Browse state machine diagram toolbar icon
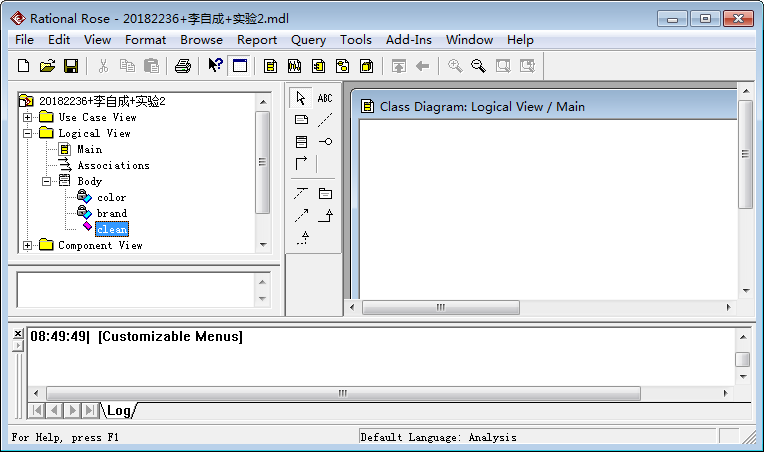Image resolution: width=764 pixels, height=452 pixels. (343, 66)
